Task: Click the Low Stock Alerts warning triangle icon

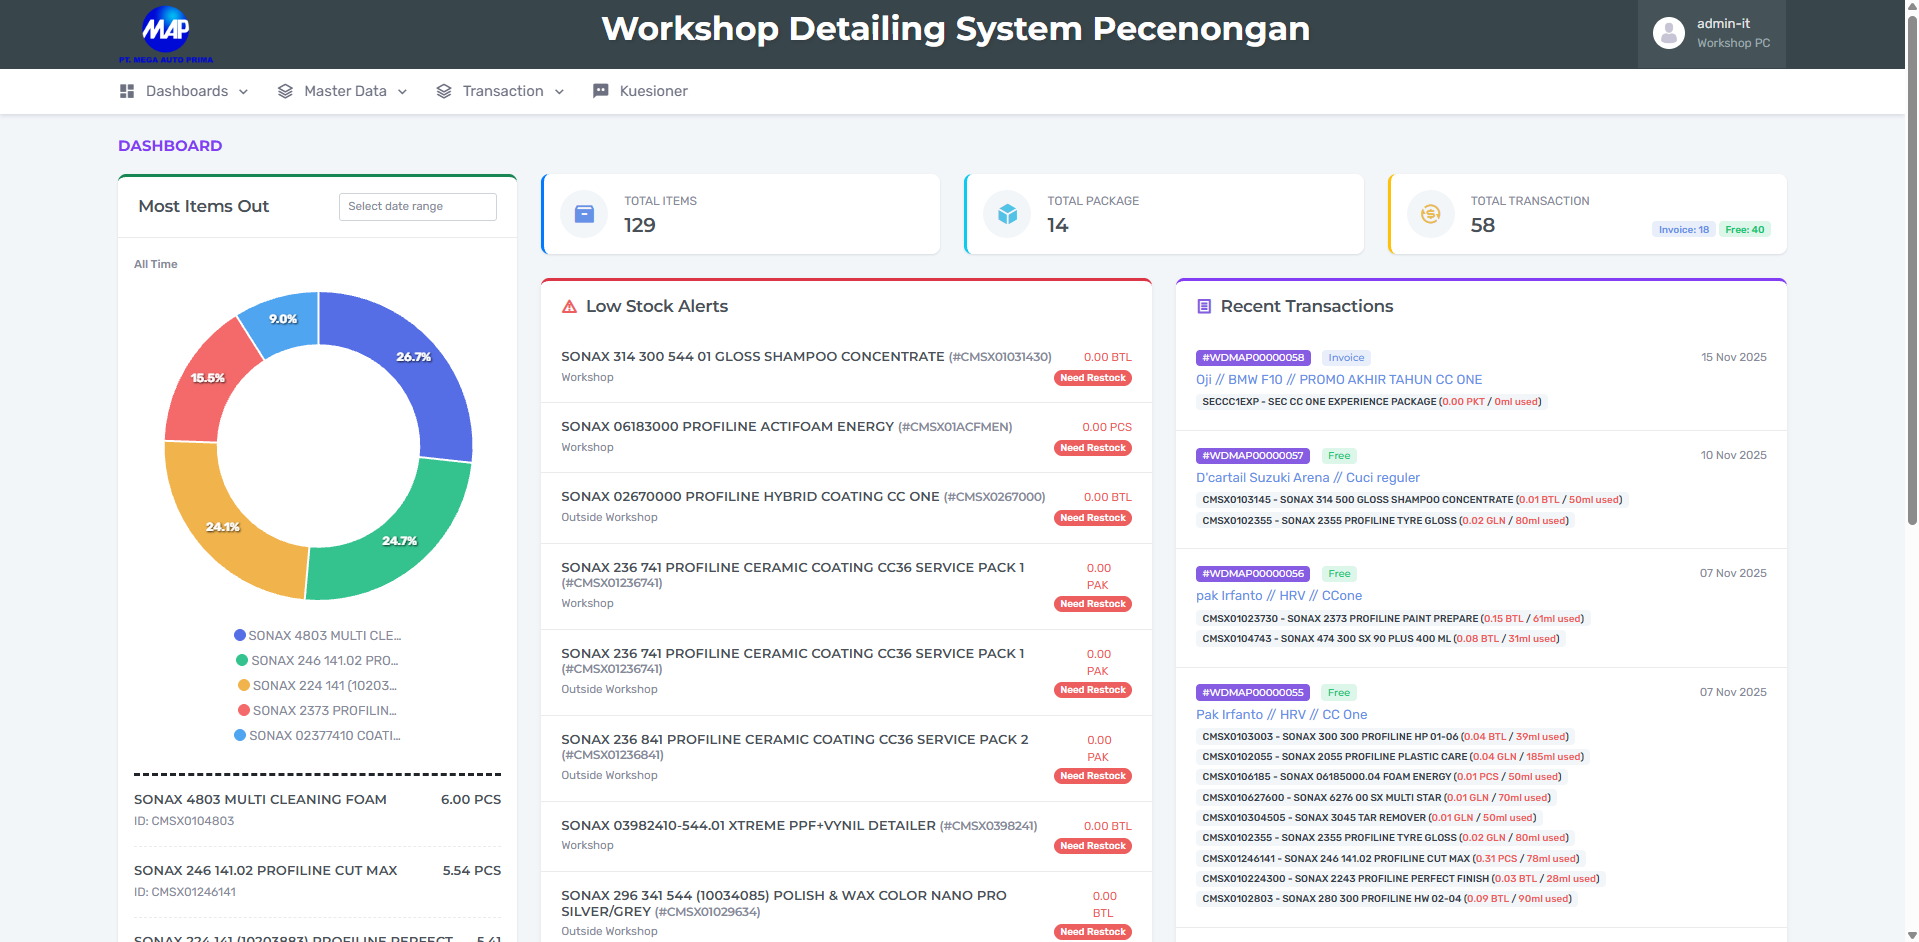Action: click(568, 306)
